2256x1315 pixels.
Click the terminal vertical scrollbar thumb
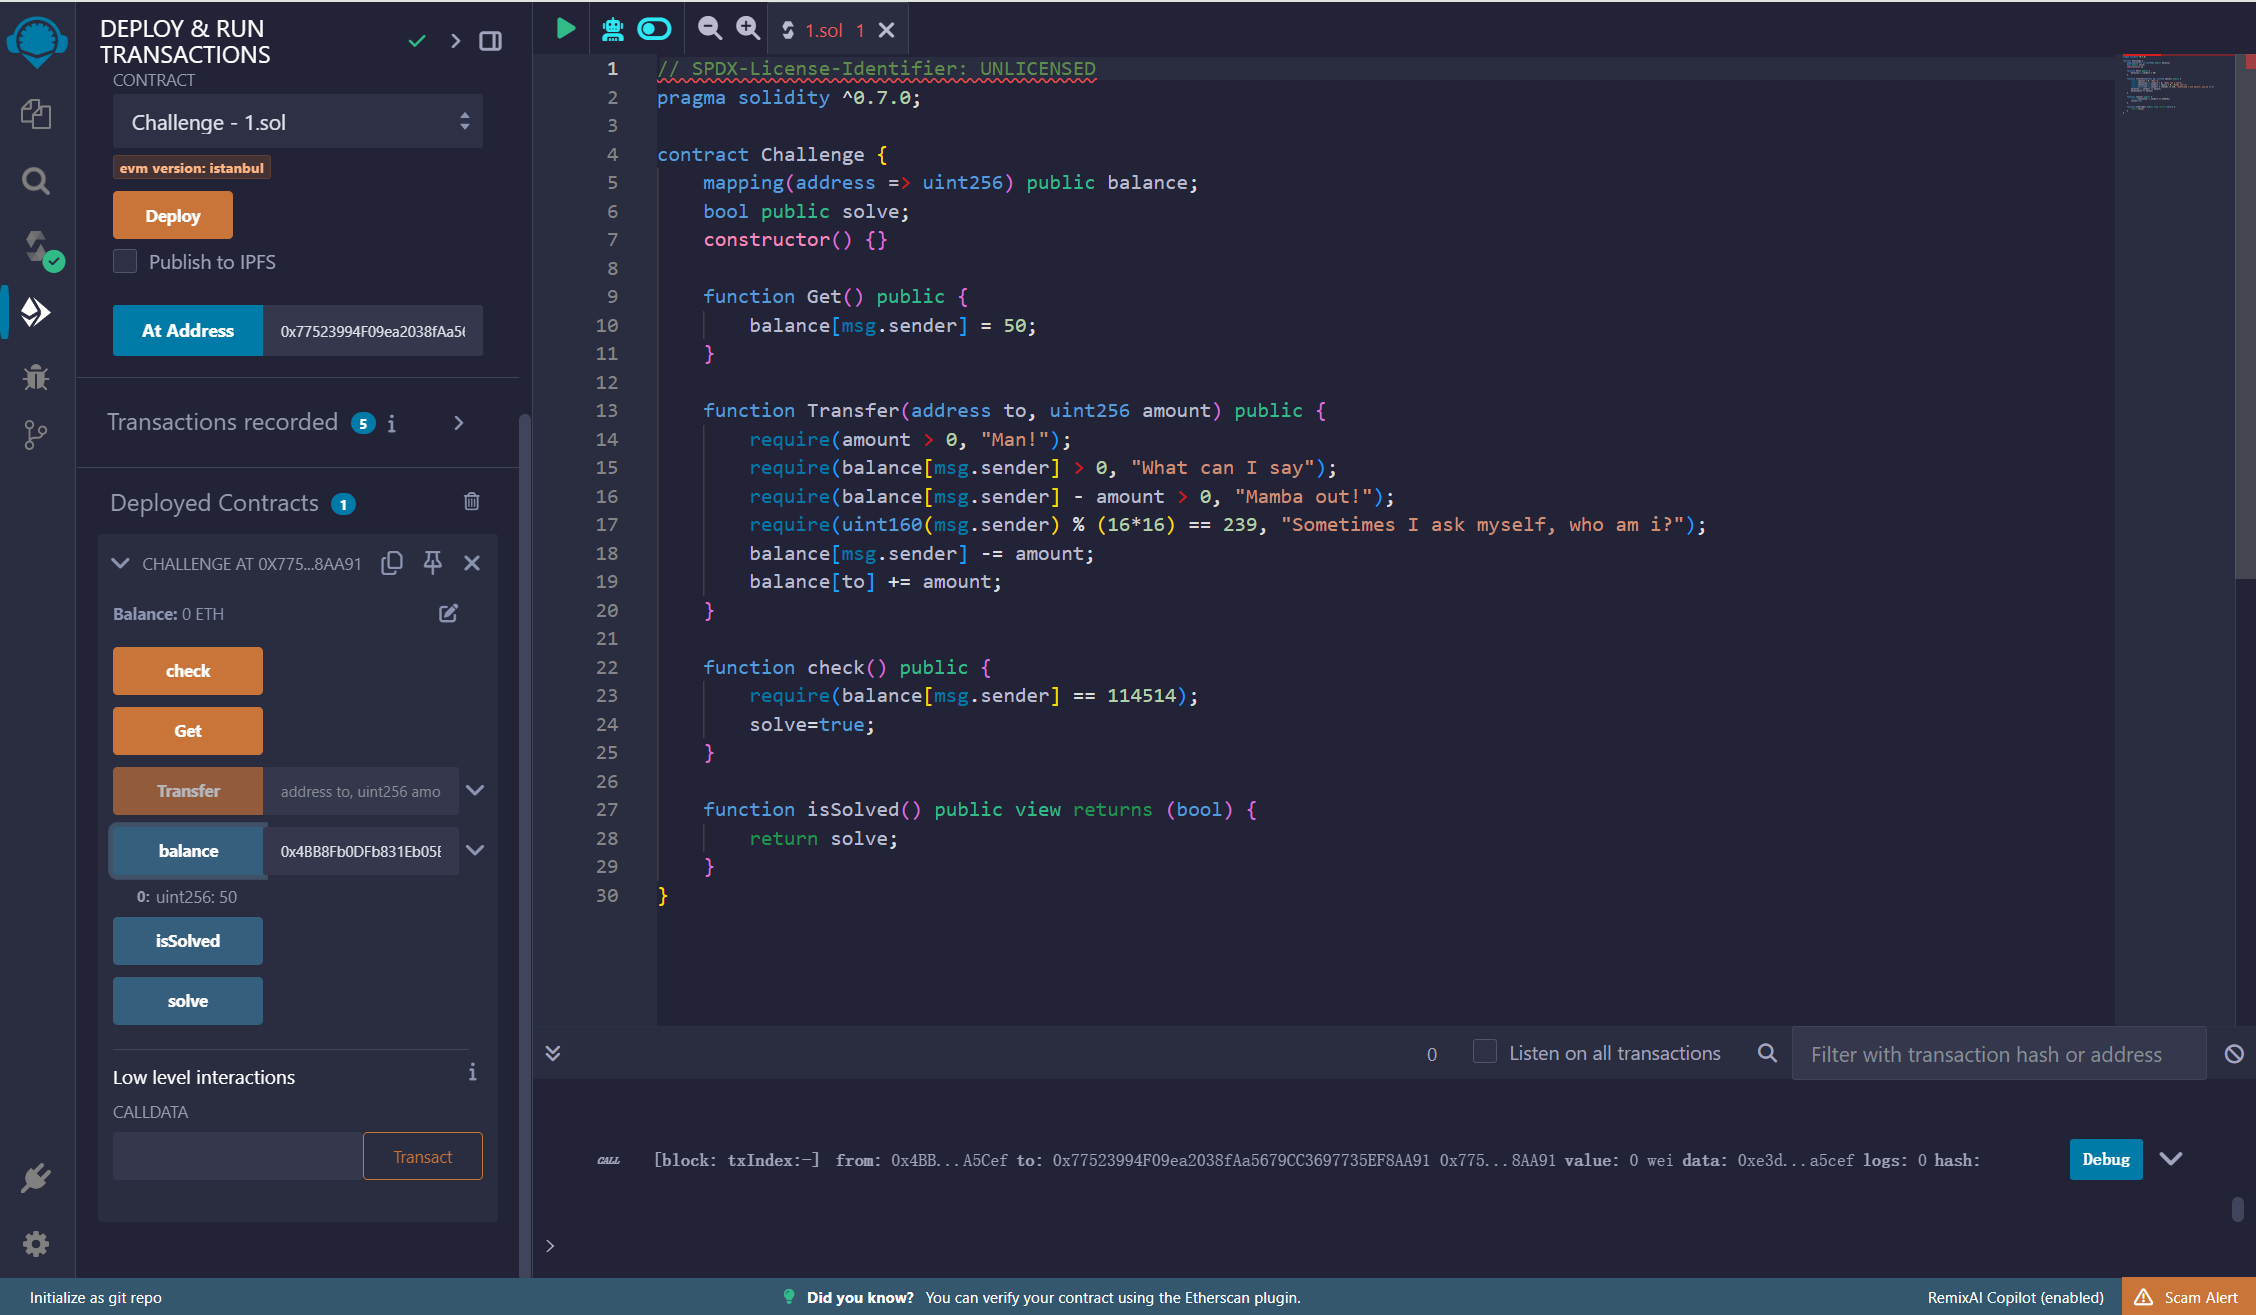2238,1209
